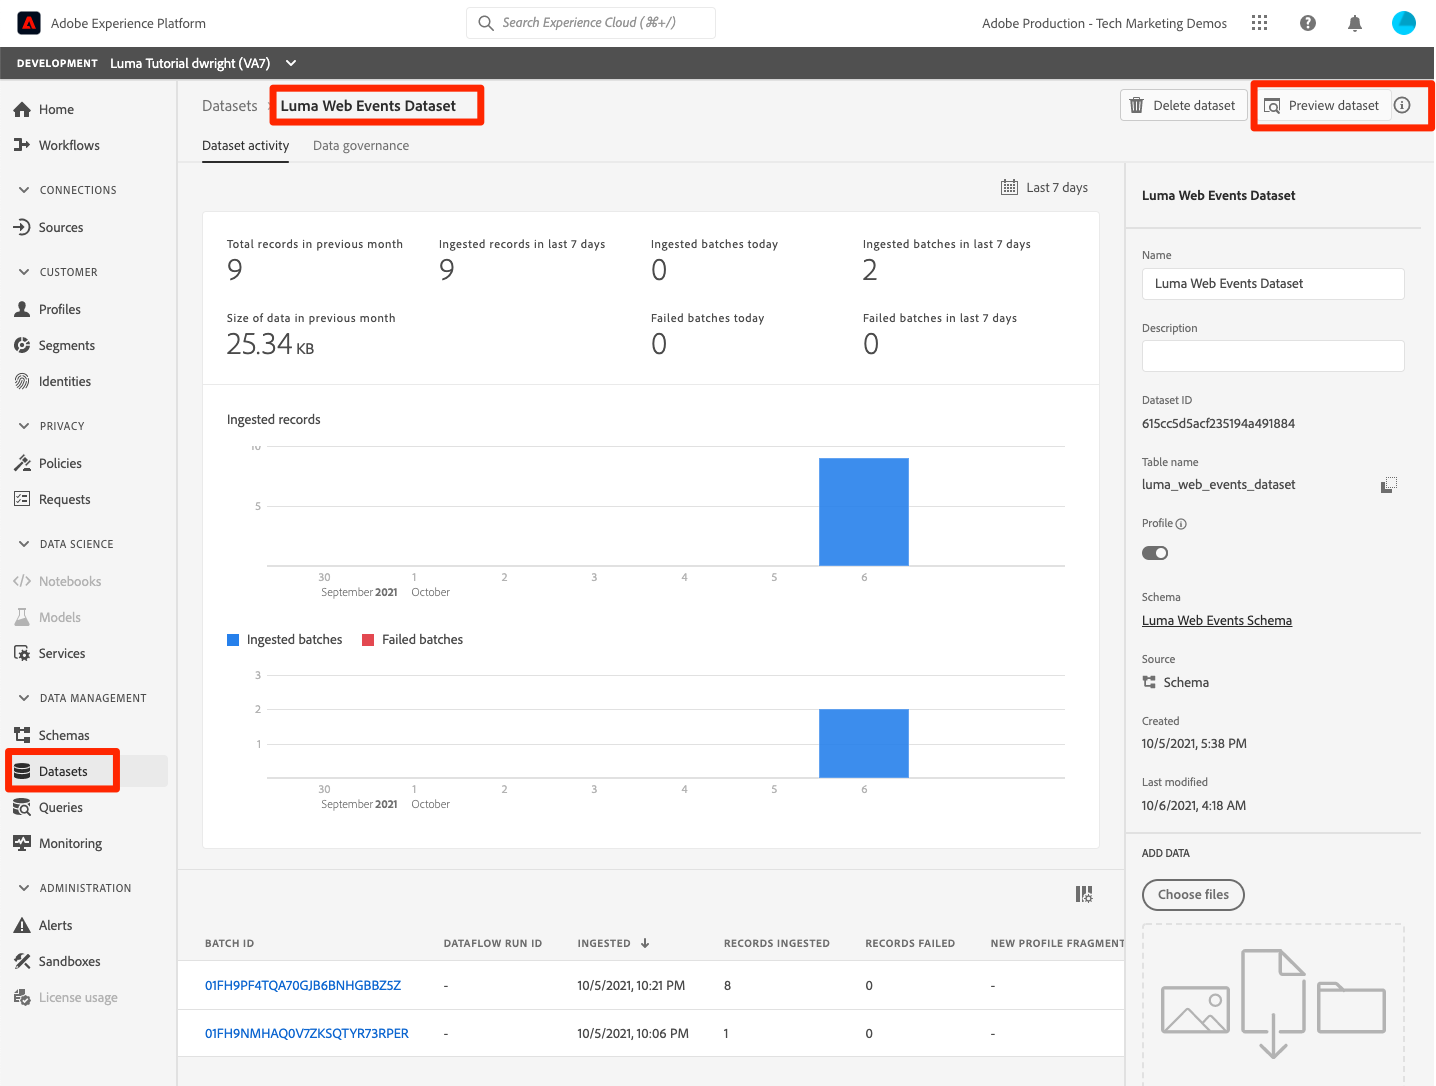Click the Segments icon in sidebar
Screen dimensions: 1436x1086
[x=22, y=345]
